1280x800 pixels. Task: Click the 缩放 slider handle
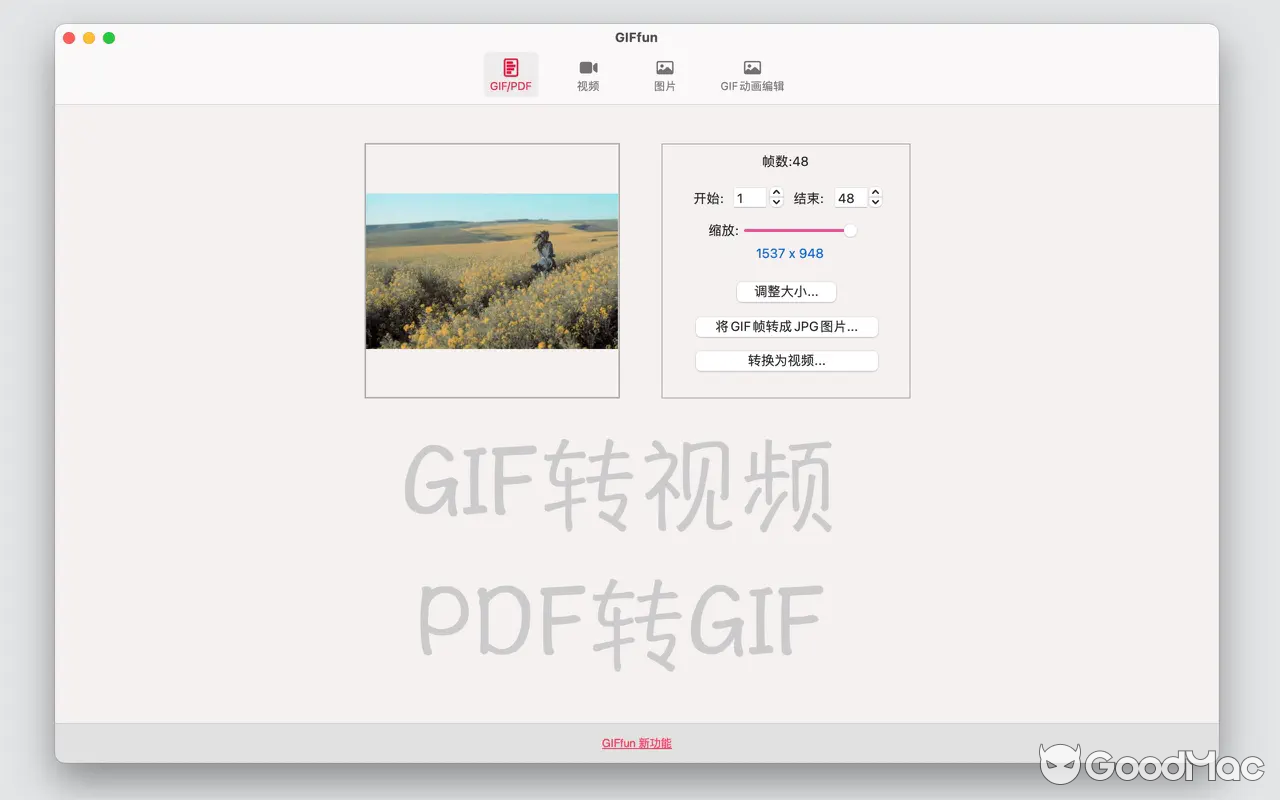(x=849, y=230)
